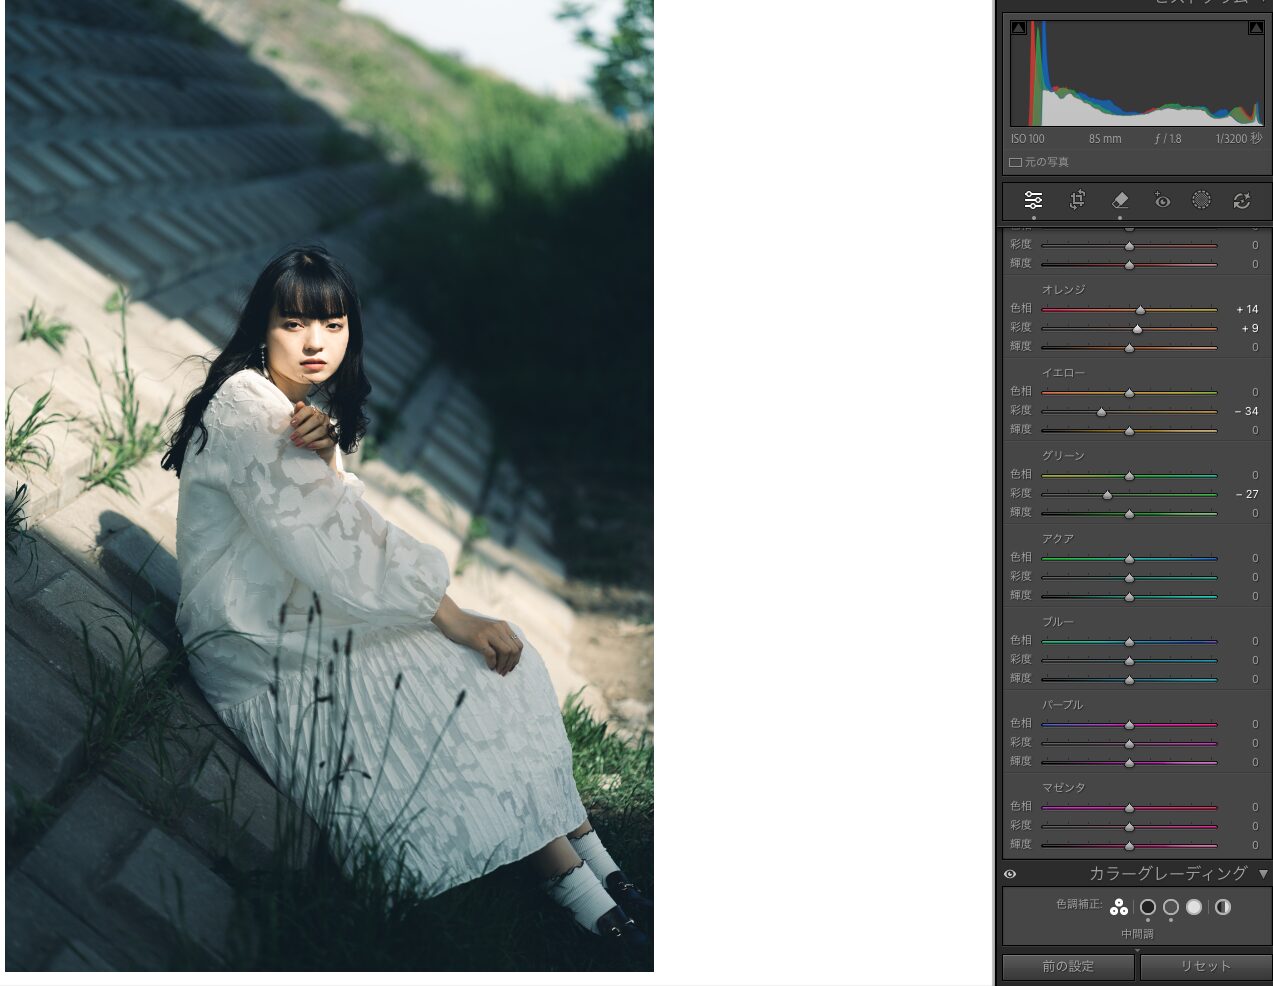Collapse the カラーグレーディング panel triangle
Screen dimensions: 1273x986
(1262, 874)
